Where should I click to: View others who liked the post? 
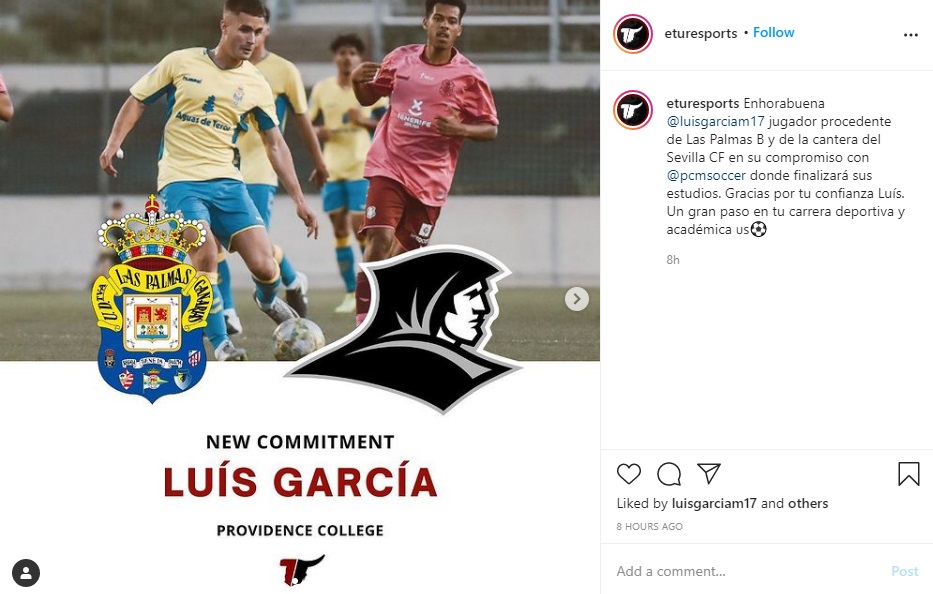(x=808, y=504)
